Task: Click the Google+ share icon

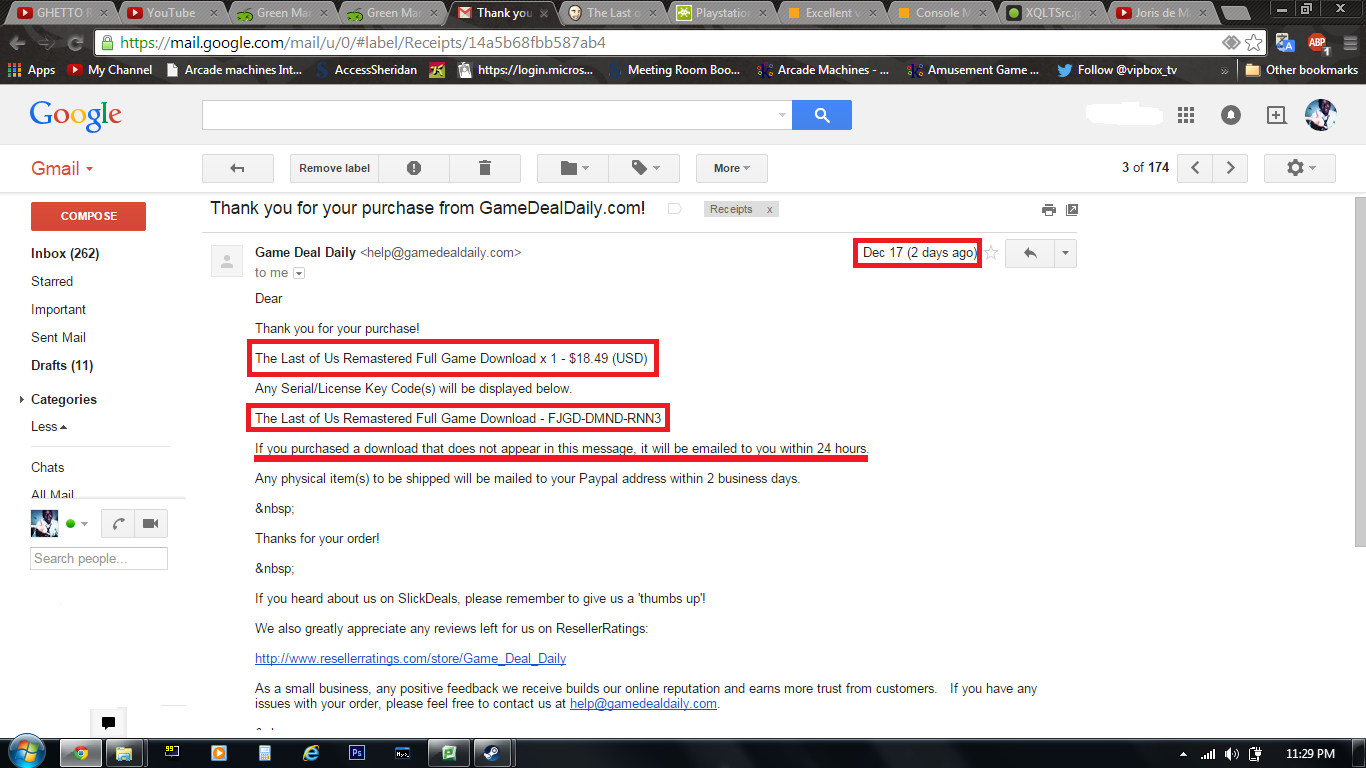Action: [x=1276, y=115]
